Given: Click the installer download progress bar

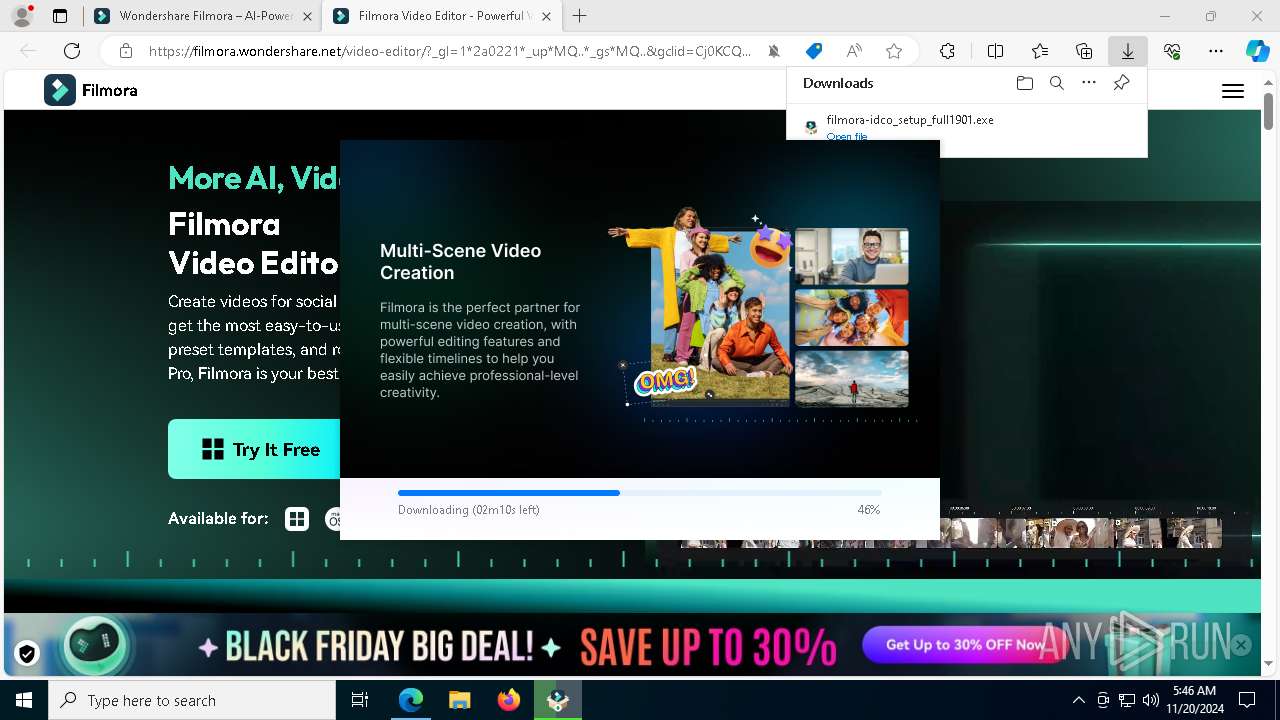Looking at the screenshot, I should [x=640, y=493].
